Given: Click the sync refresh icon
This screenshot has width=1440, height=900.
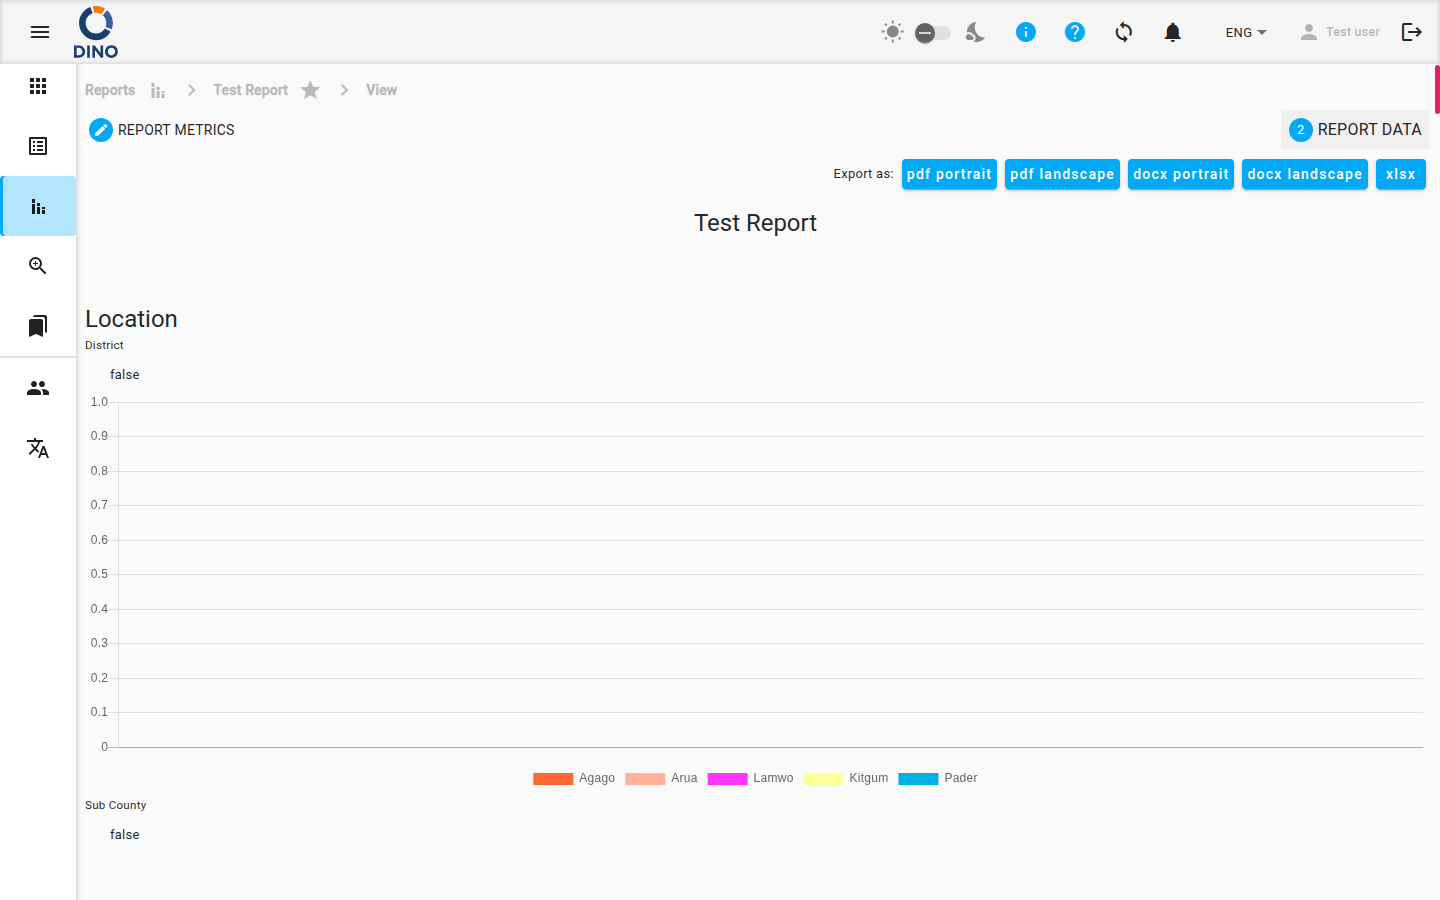Looking at the screenshot, I should click(x=1124, y=32).
